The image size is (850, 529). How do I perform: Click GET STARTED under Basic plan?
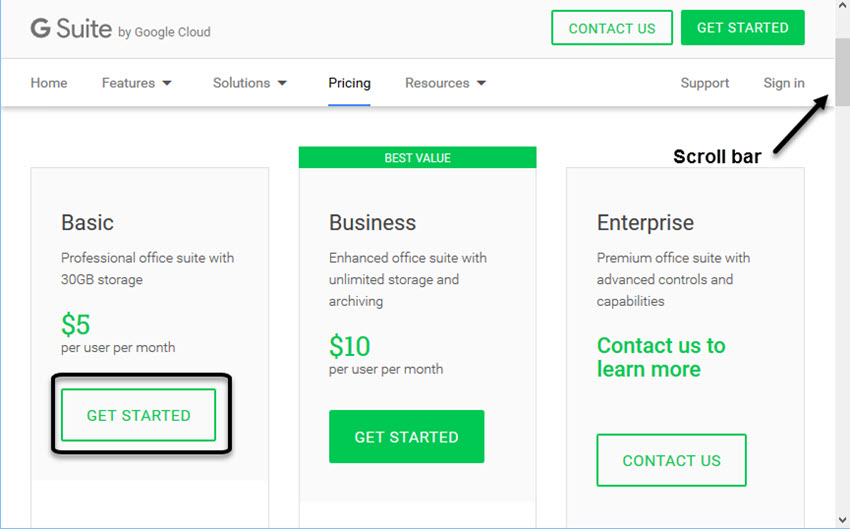pyautogui.click(x=138, y=415)
